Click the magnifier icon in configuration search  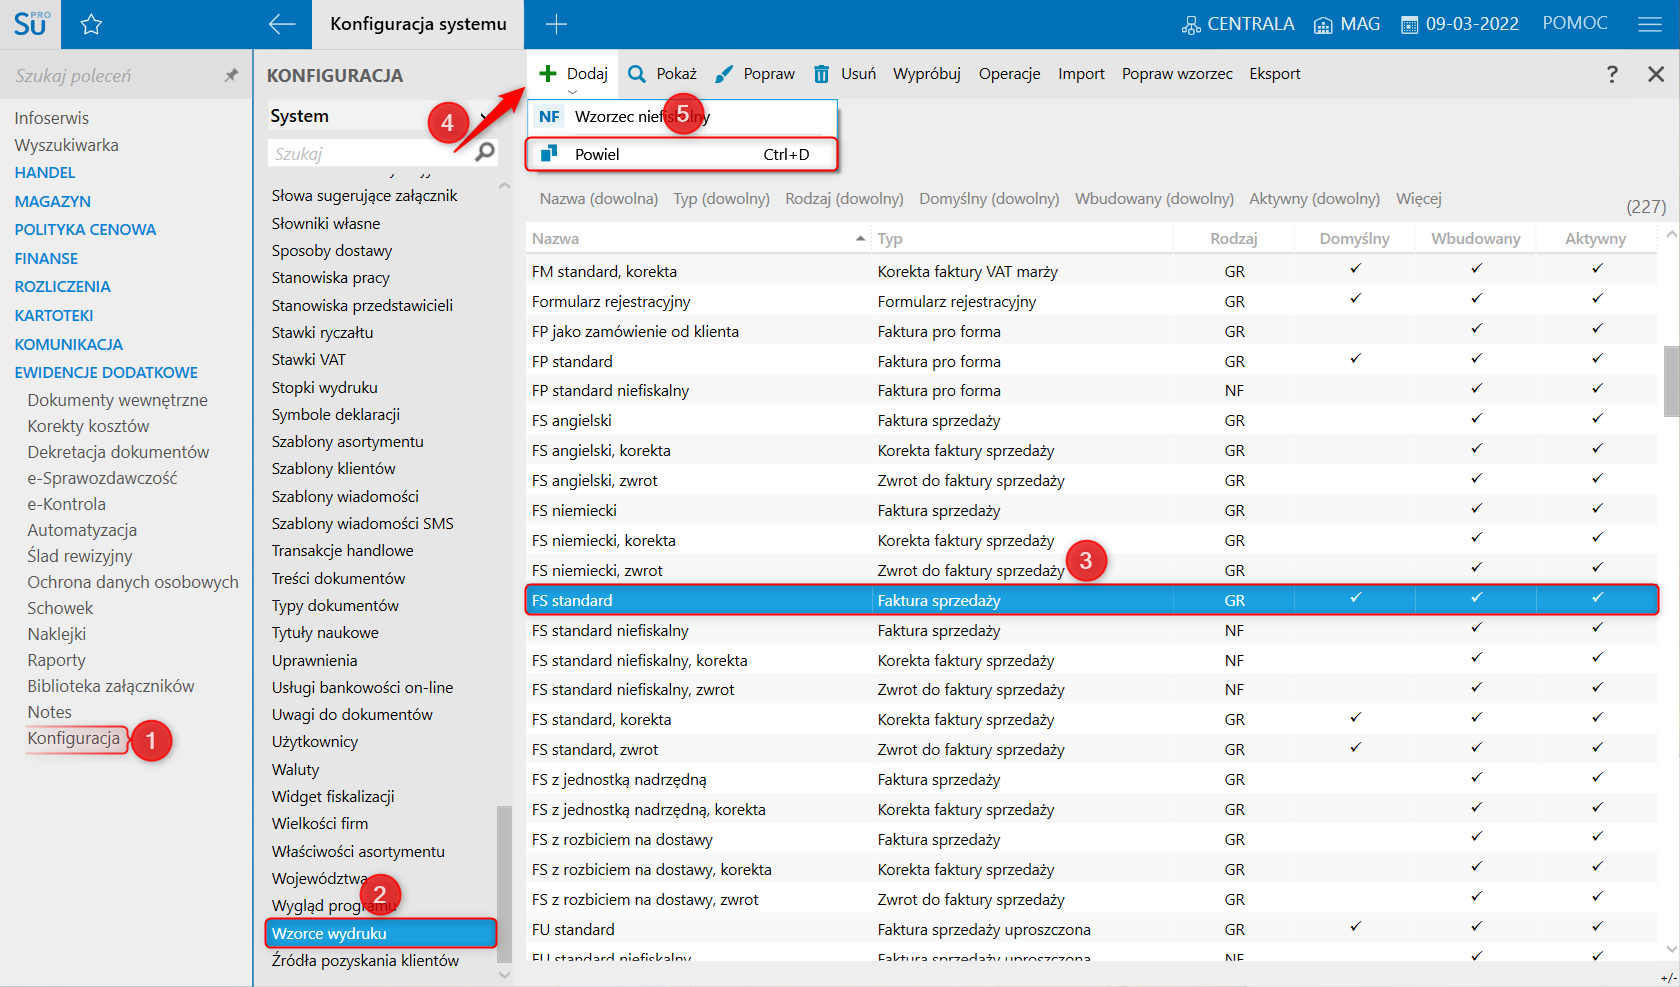point(485,152)
